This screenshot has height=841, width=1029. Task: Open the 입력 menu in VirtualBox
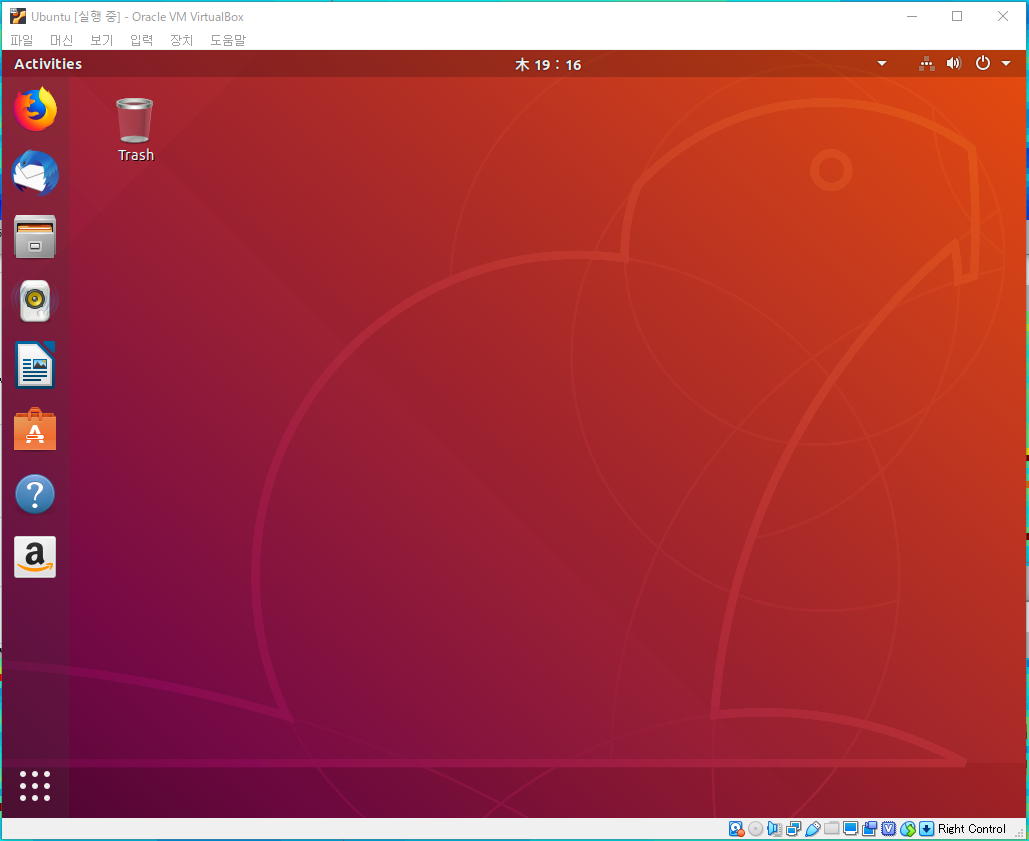(142, 40)
